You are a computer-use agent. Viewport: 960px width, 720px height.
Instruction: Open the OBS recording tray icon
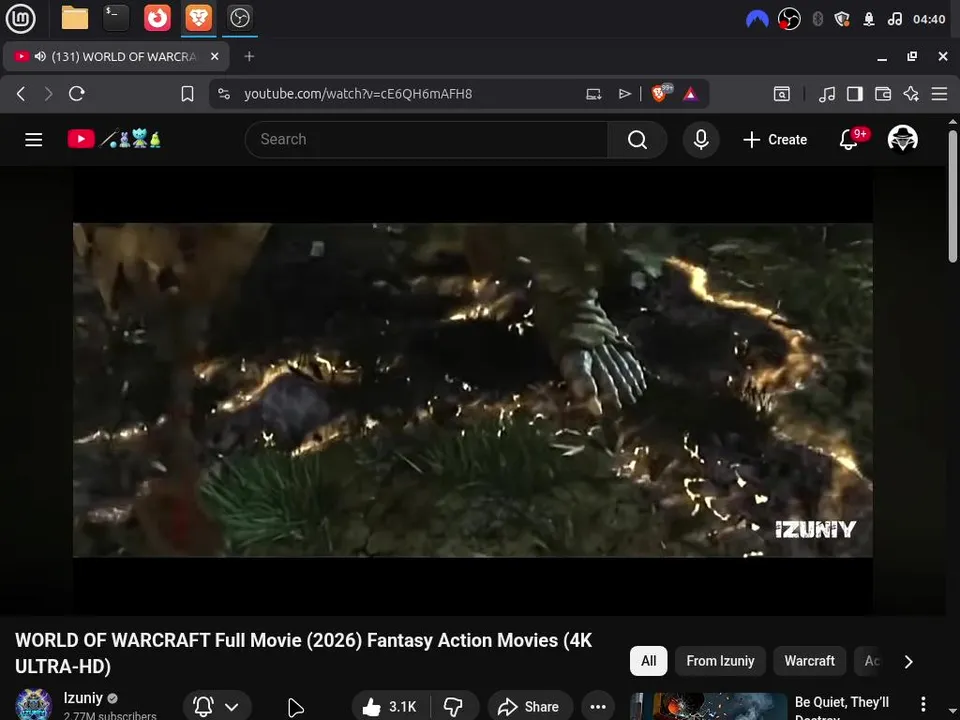[789, 20]
